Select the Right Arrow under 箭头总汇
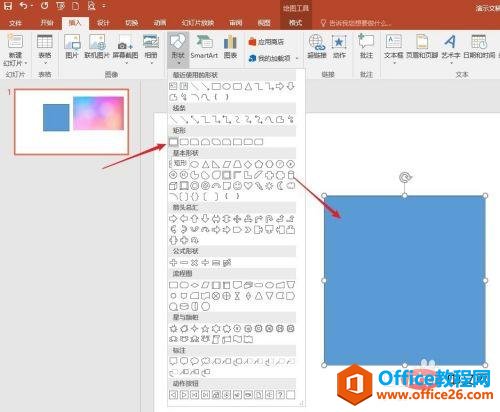The image size is (500, 412). coord(173,219)
